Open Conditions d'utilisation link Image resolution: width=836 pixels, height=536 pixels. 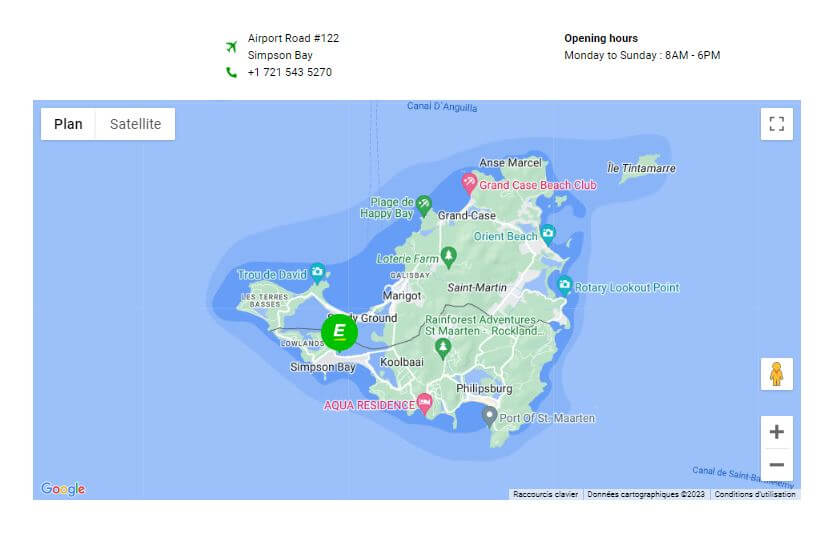[755, 494]
